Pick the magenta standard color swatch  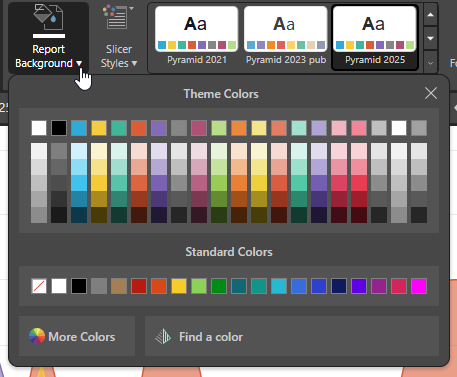coord(419,286)
